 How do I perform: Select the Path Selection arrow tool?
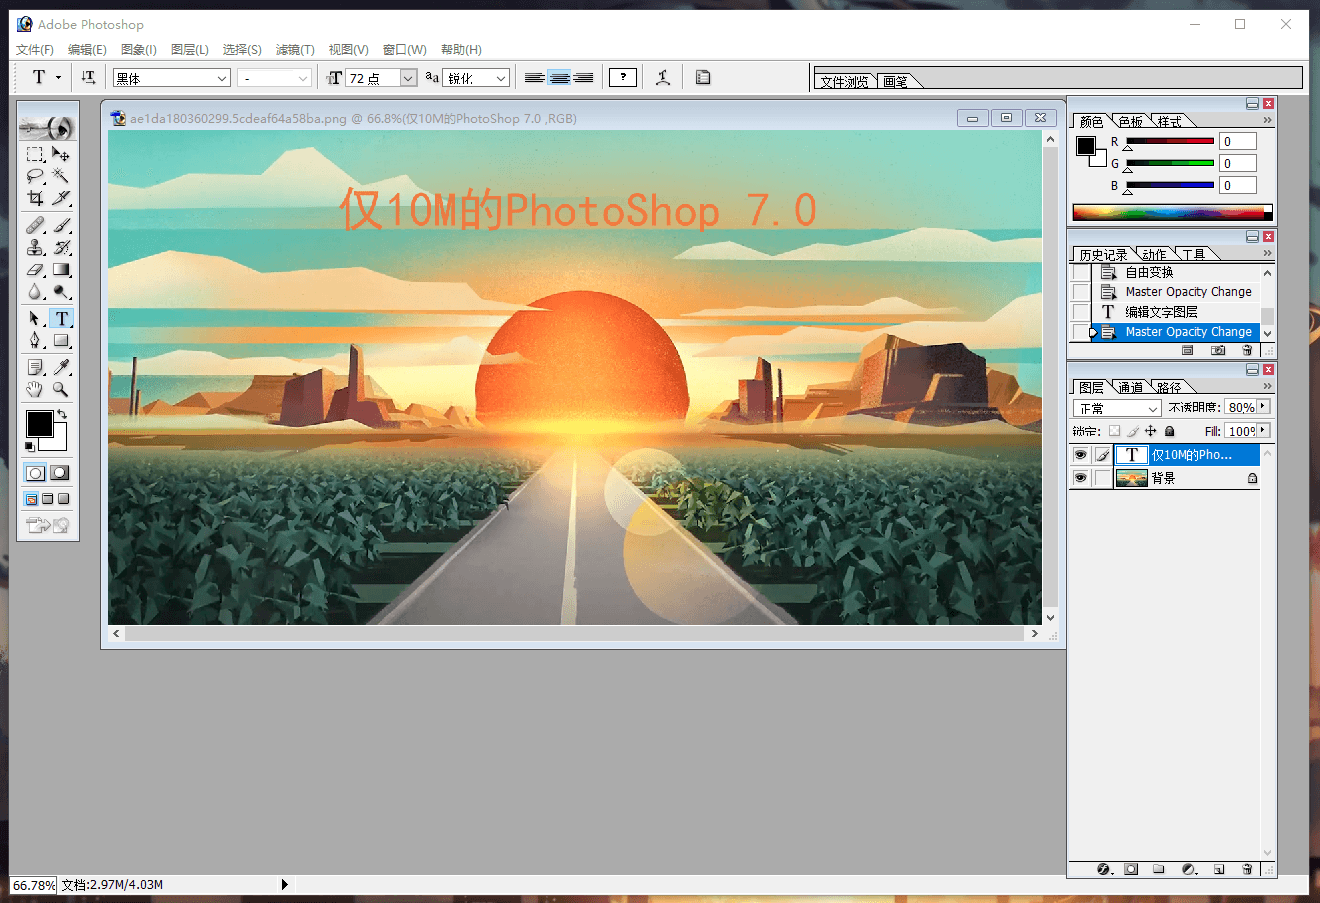(35, 318)
